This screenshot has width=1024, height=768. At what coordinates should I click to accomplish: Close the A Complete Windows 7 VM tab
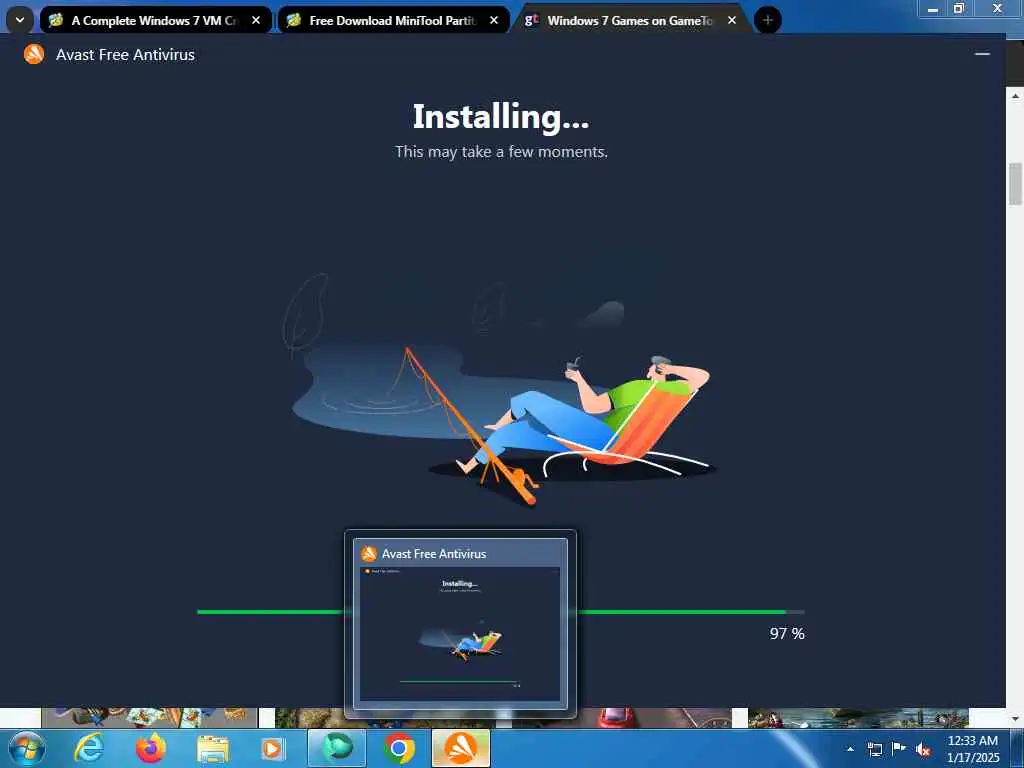256,20
